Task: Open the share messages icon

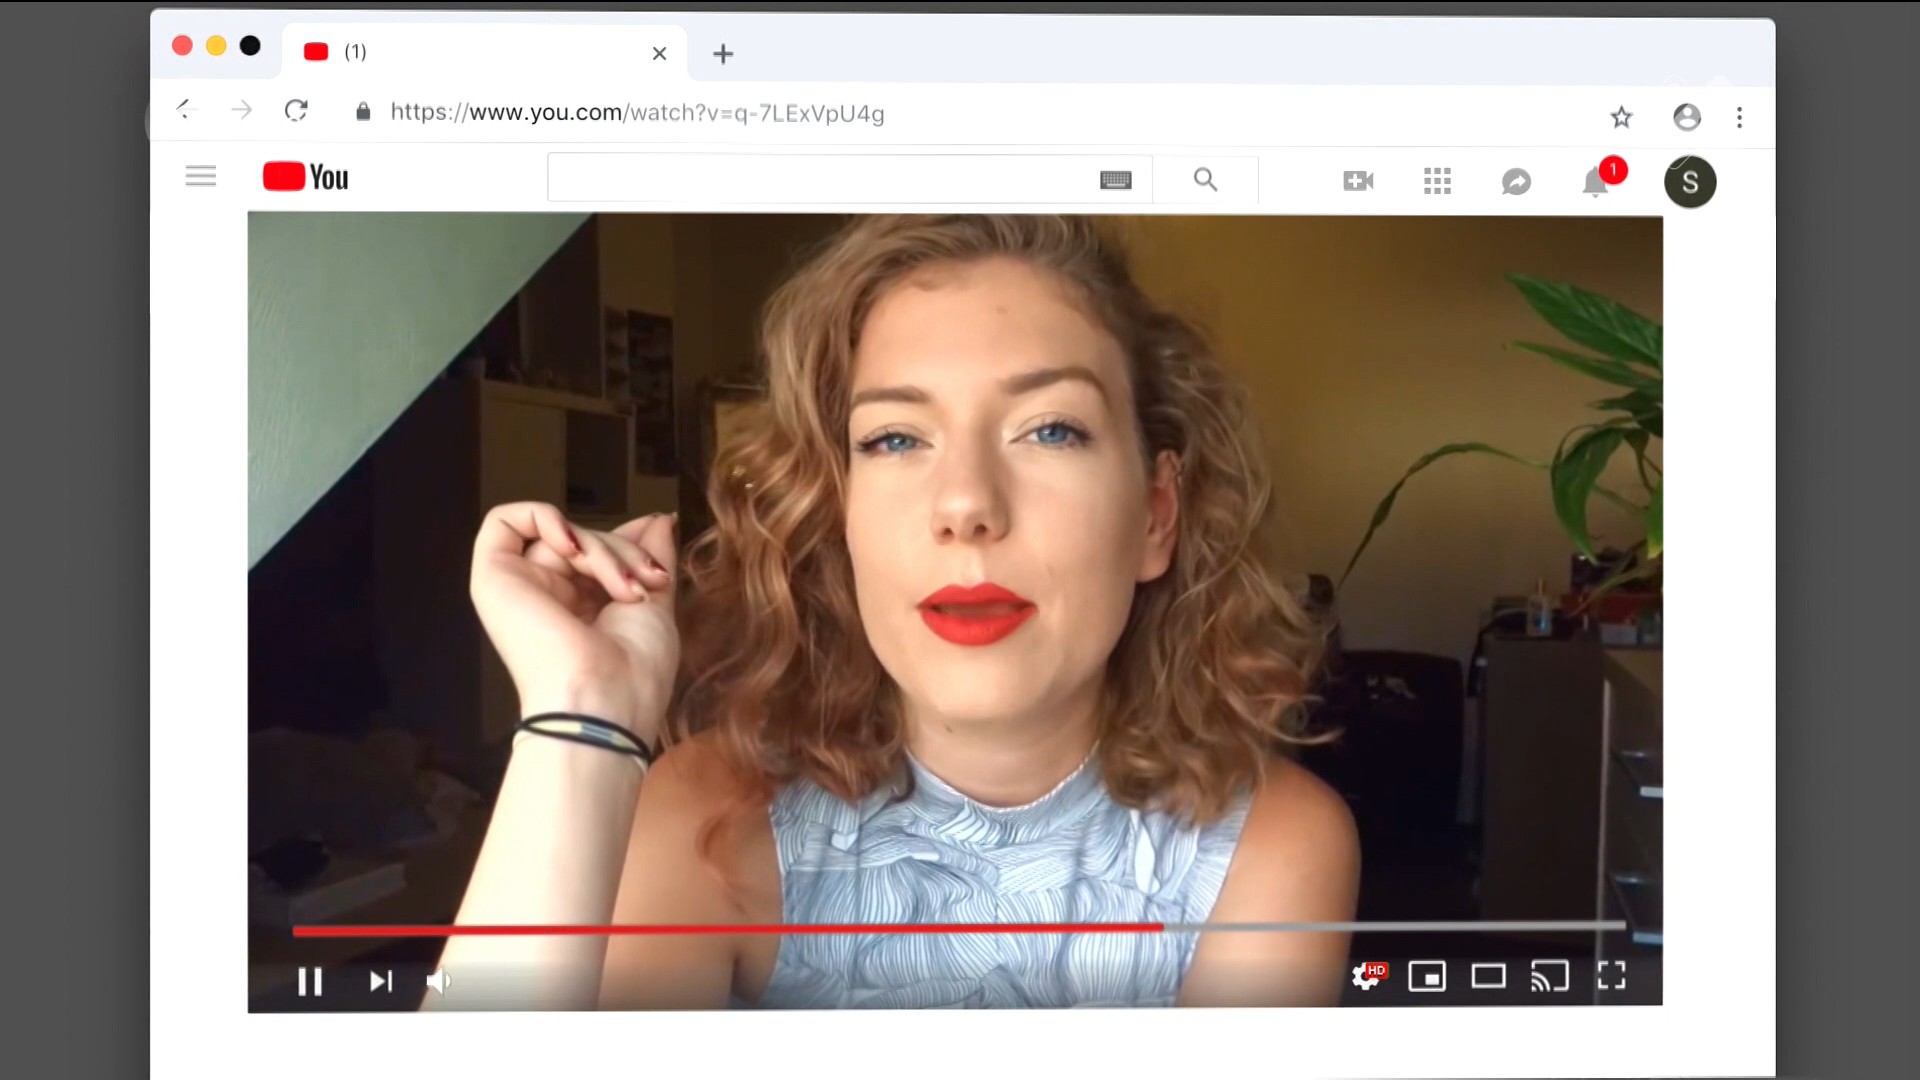Action: [x=1516, y=182]
